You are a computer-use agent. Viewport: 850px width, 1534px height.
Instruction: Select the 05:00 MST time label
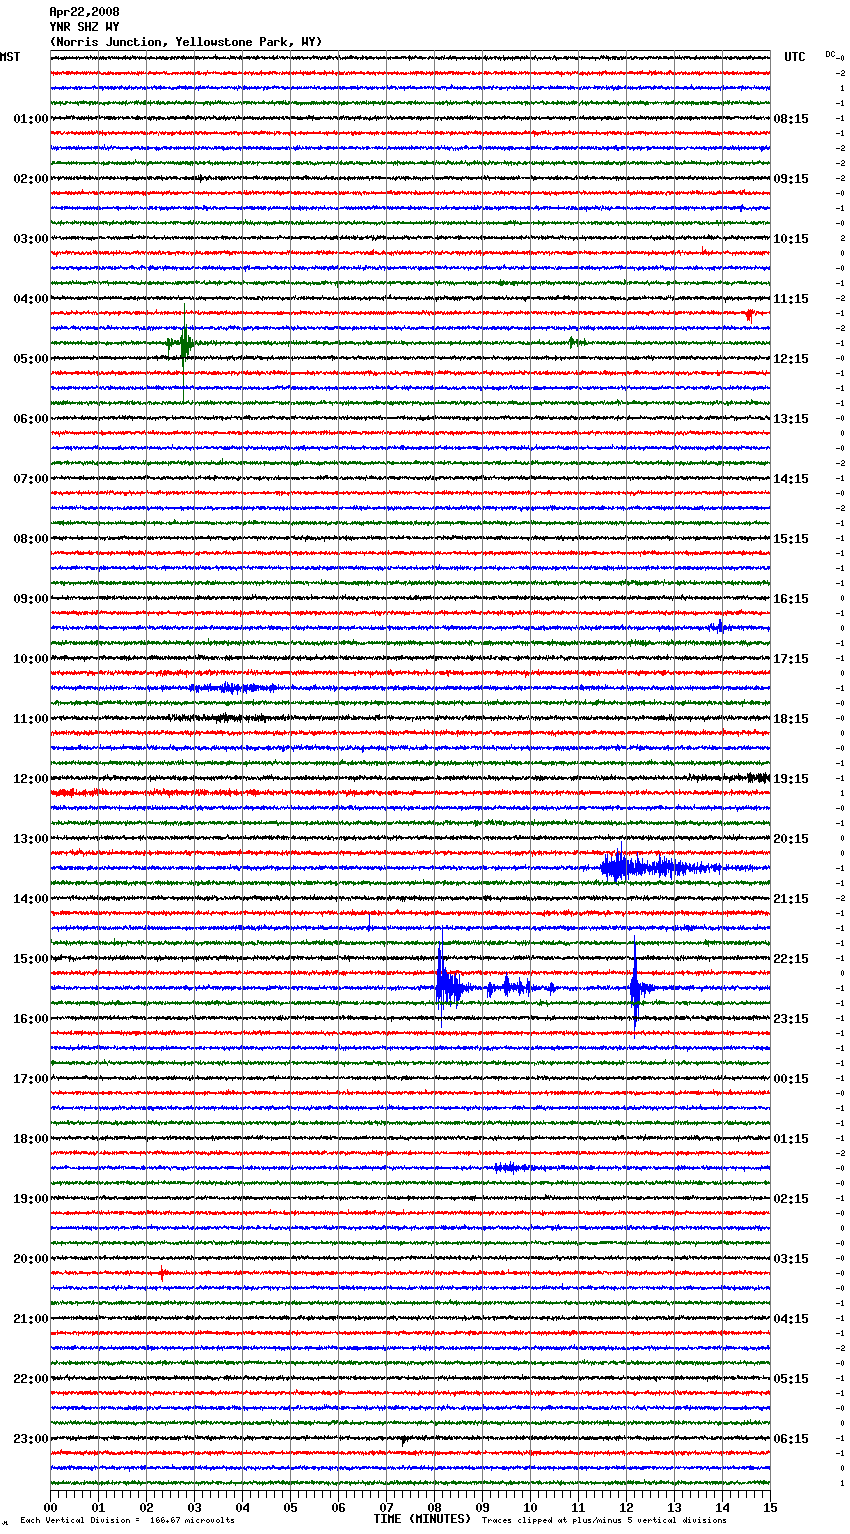click(x=30, y=359)
